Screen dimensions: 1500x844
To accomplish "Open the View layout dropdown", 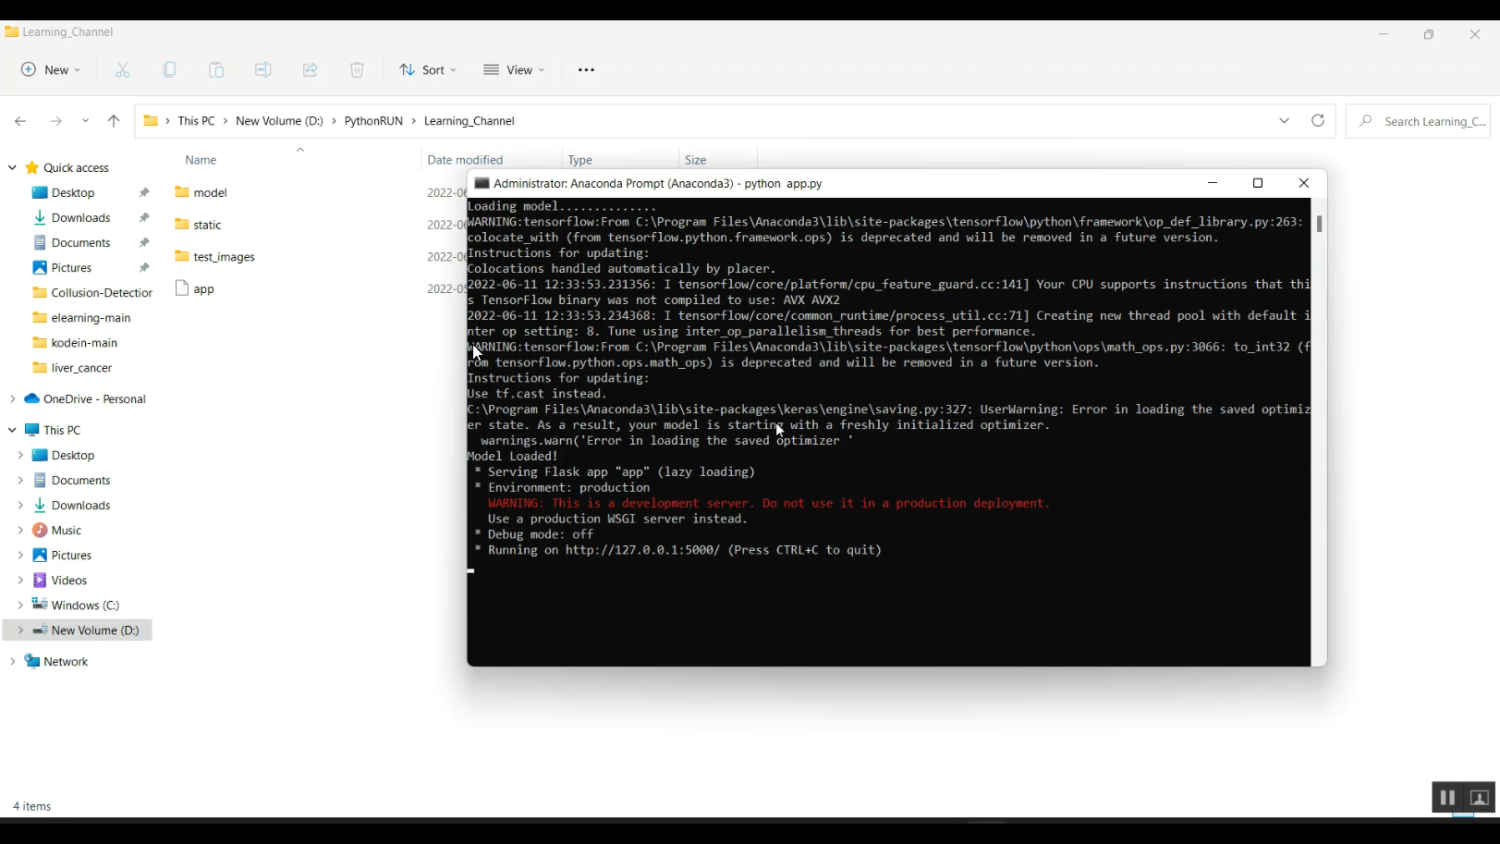I will (514, 70).
